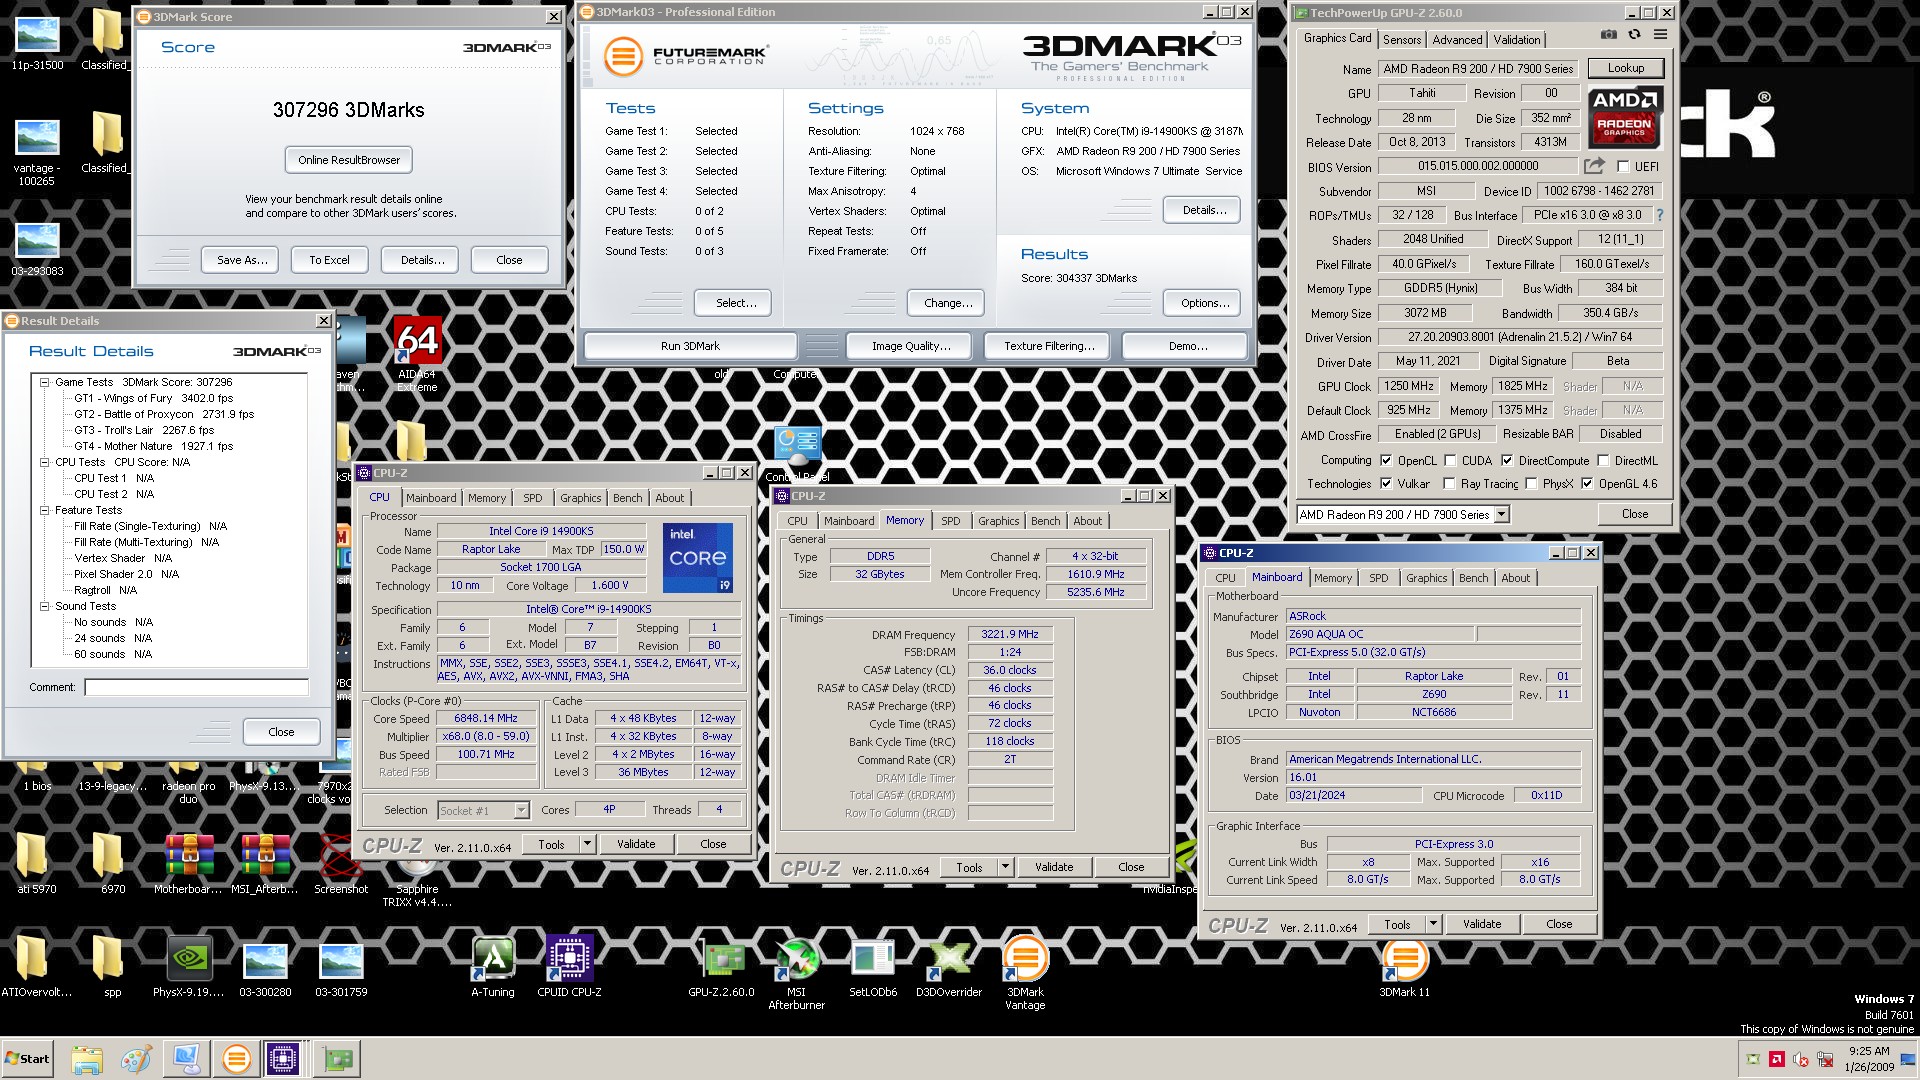The image size is (1920, 1080).
Task: Toggle the OpenGL 4.6 checkbox
Action: [1587, 484]
